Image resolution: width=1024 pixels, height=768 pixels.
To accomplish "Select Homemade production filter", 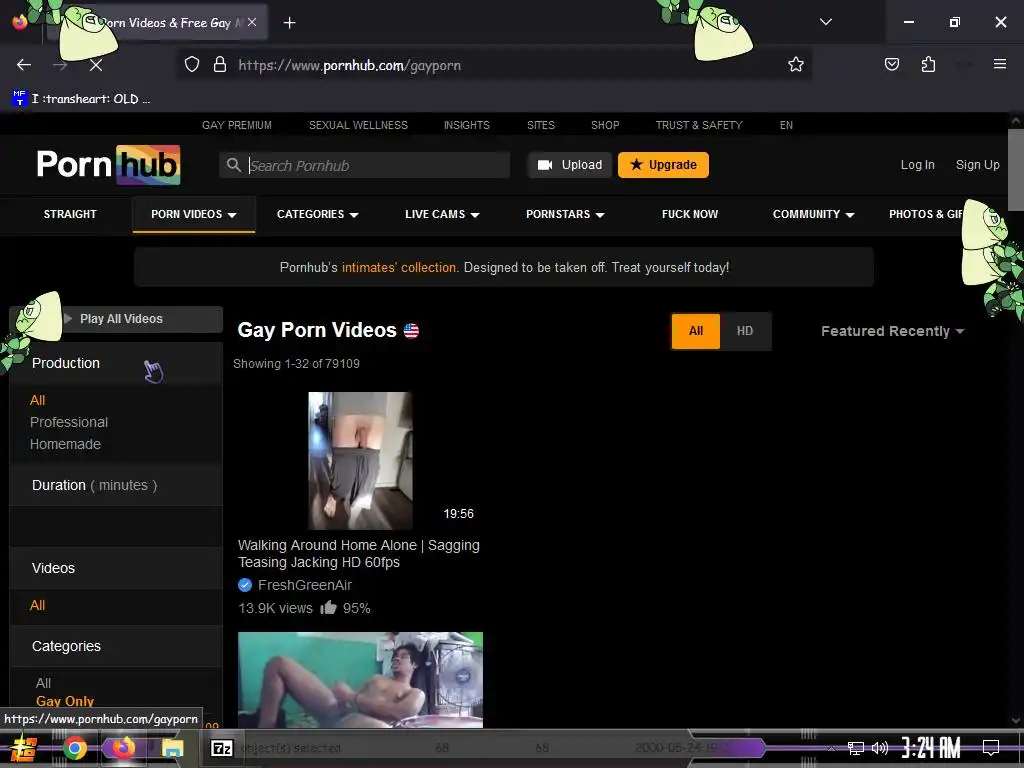I will [65, 444].
